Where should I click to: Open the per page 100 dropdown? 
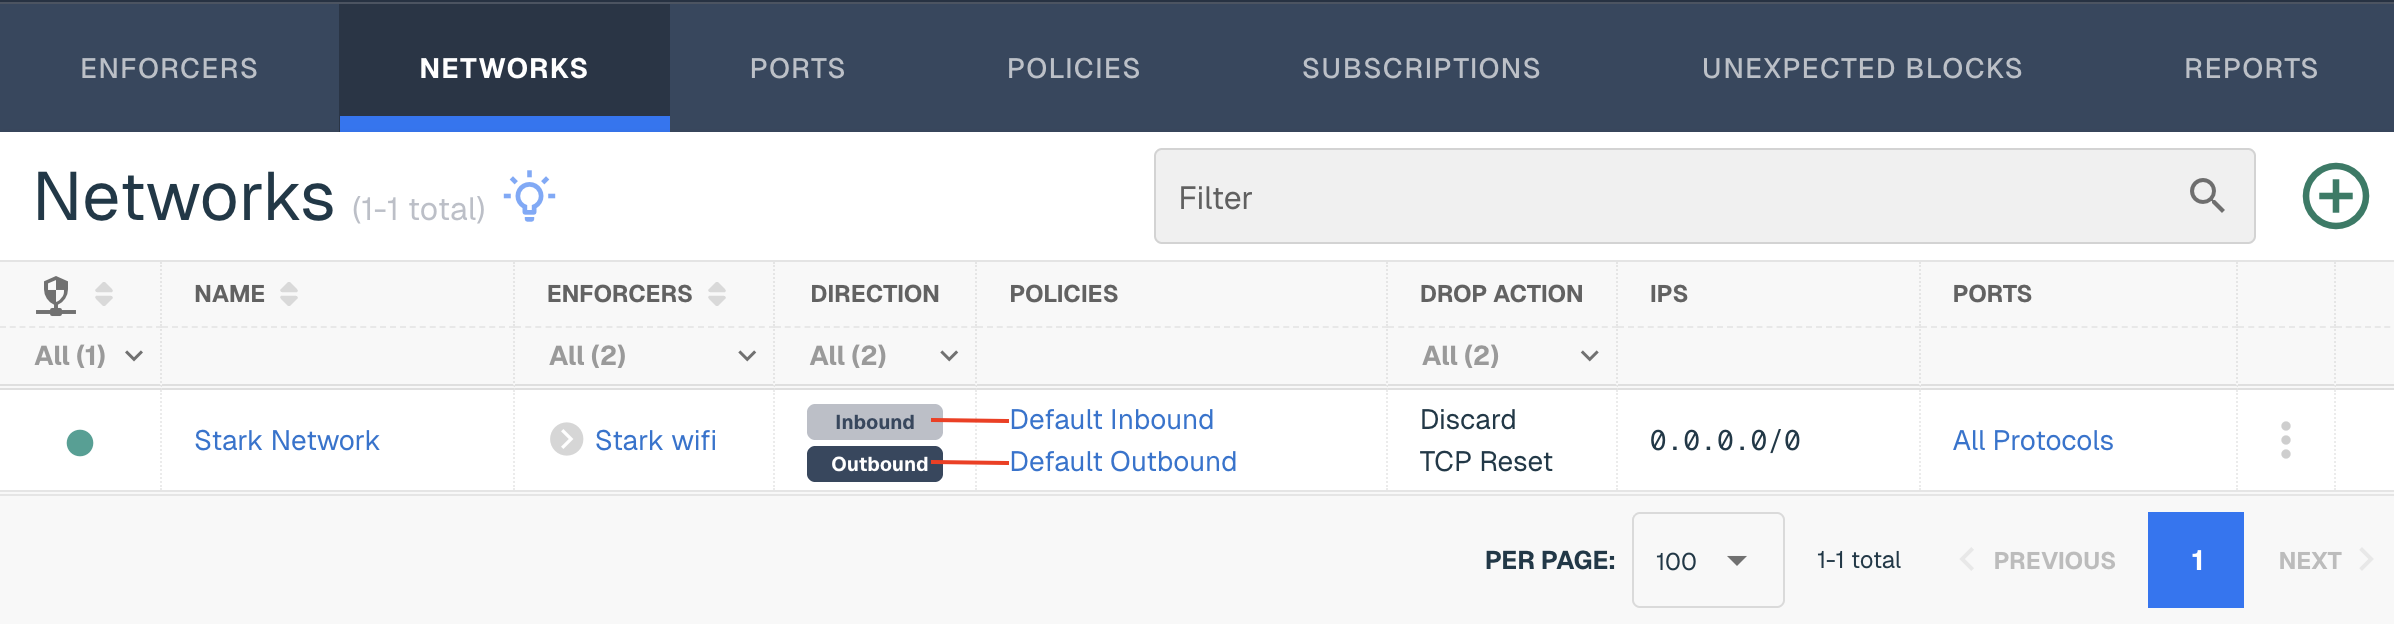(x=1707, y=560)
